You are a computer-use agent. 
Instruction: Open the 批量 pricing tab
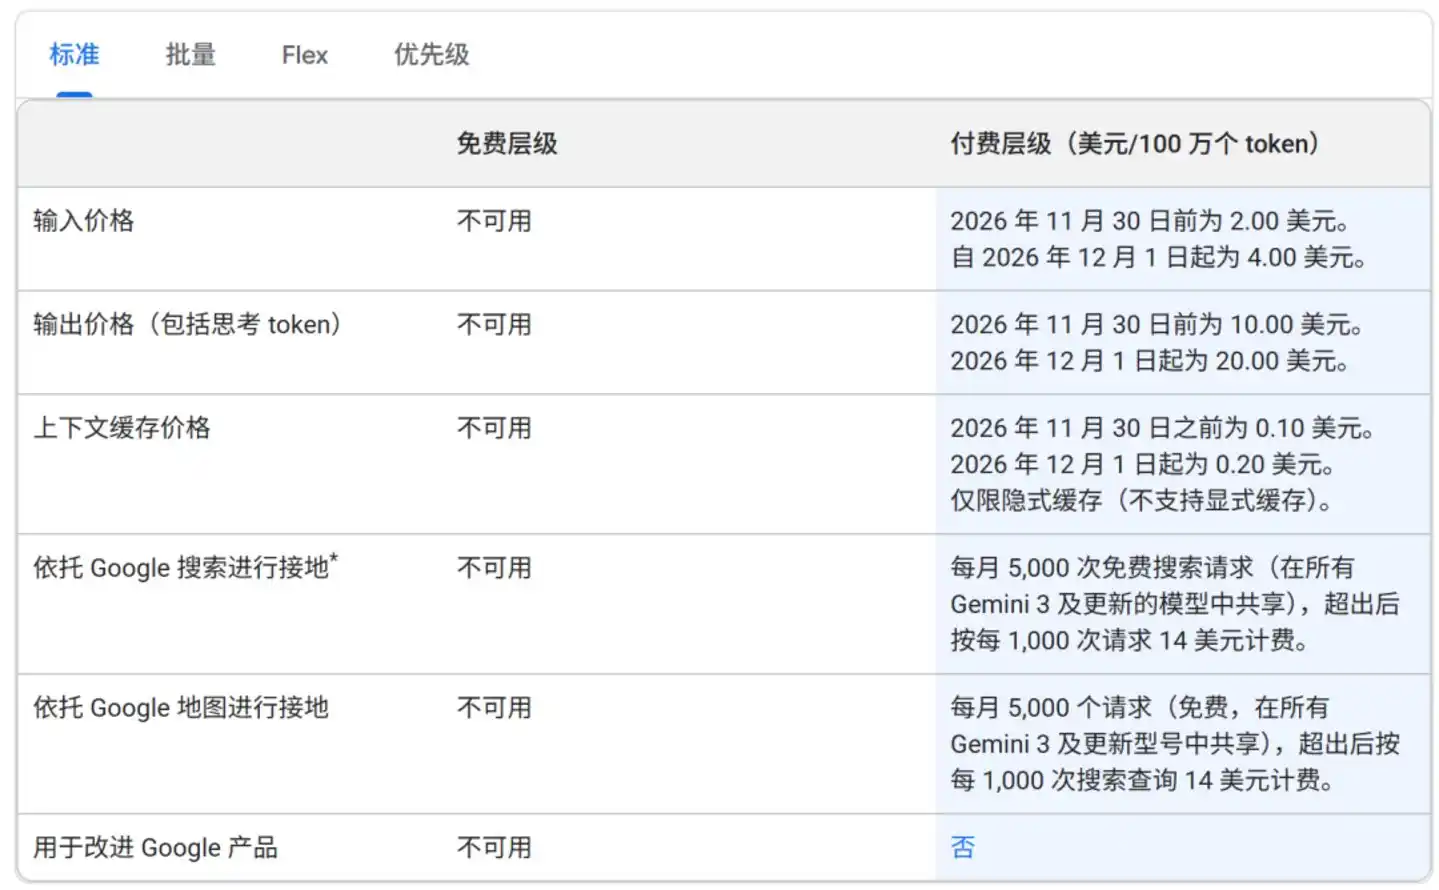coord(191,55)
